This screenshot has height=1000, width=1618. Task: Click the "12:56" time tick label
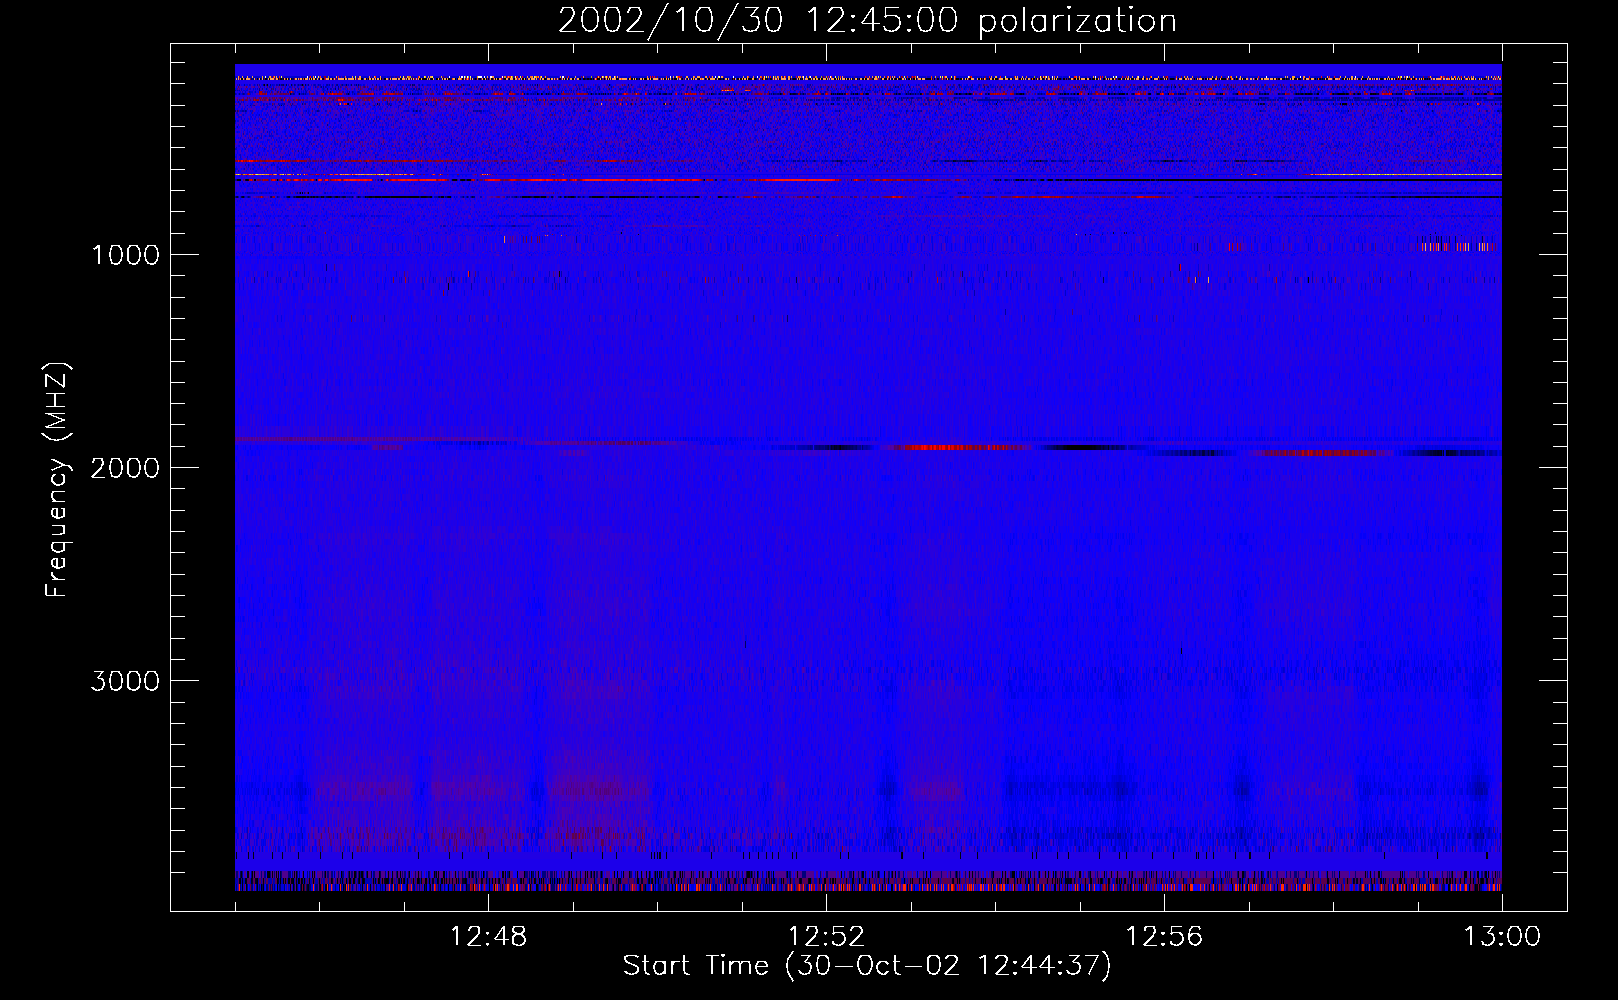(x=1164, y=937)
